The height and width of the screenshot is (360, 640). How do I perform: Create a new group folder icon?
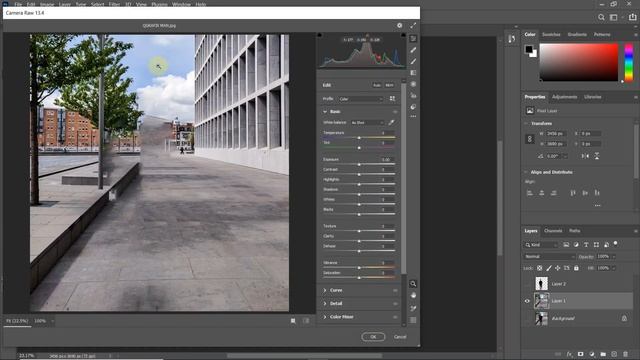tap(603, 354)
